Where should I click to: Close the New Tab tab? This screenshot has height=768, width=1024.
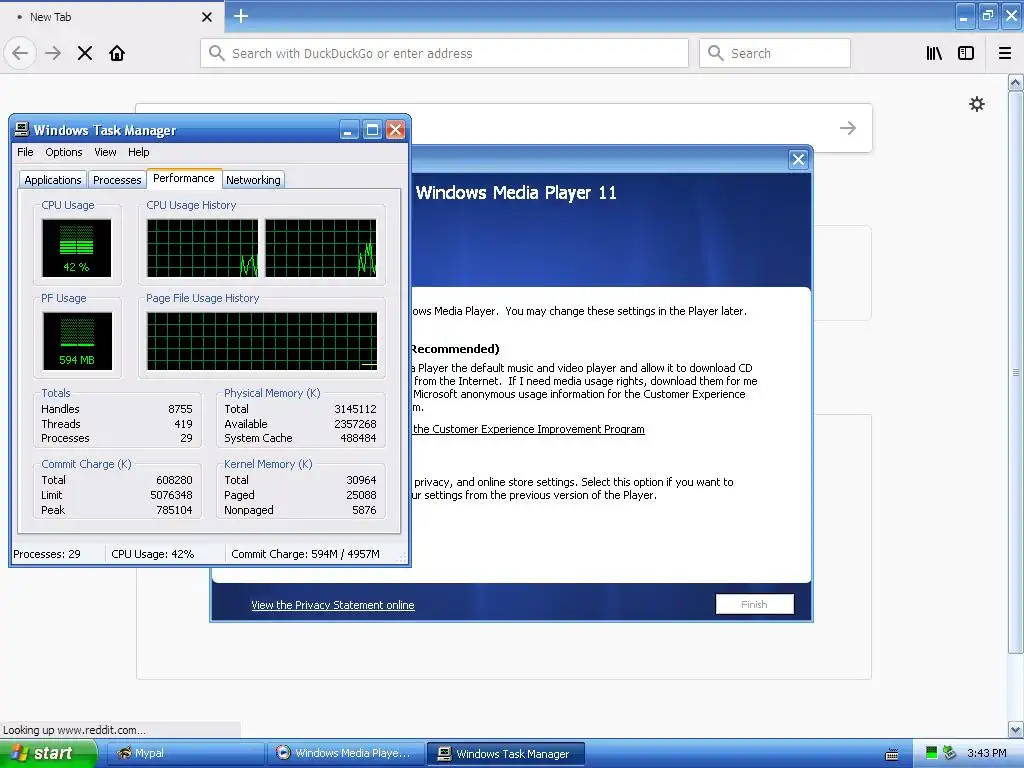click(206, 17)
